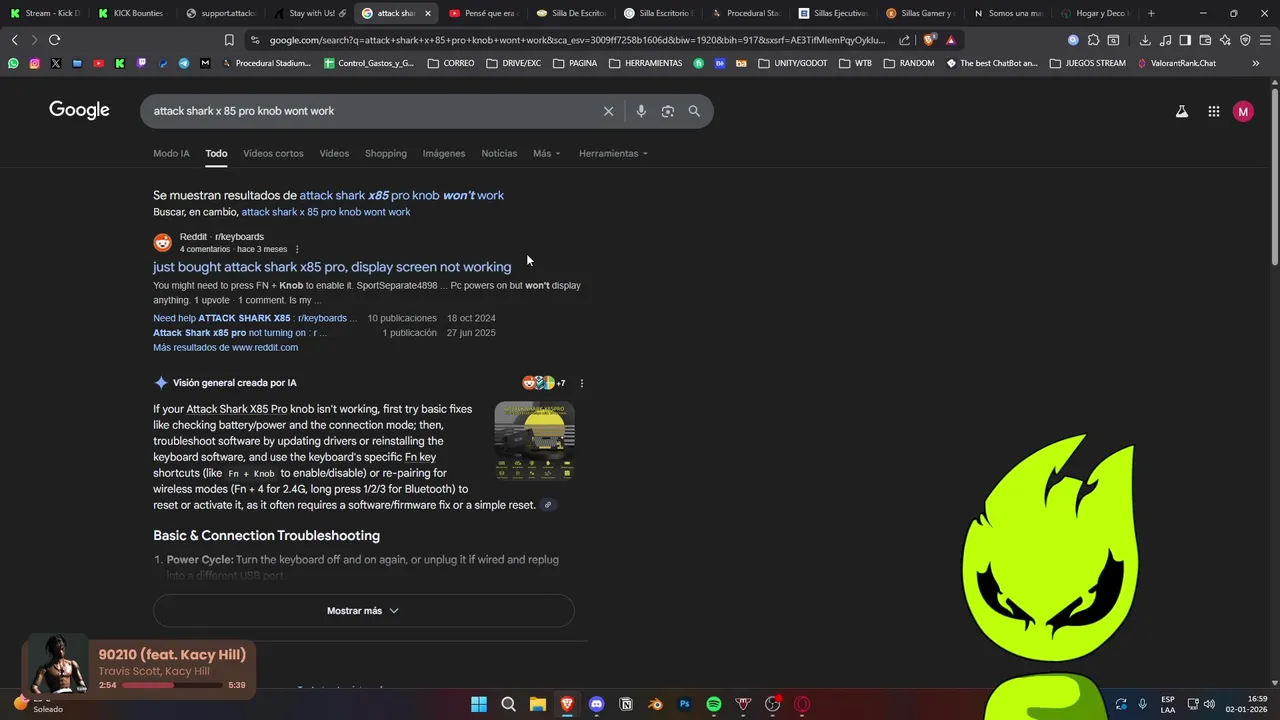Open Google account avatar M
This screenshot has width=1280, height=720.
coord(1243,112)
